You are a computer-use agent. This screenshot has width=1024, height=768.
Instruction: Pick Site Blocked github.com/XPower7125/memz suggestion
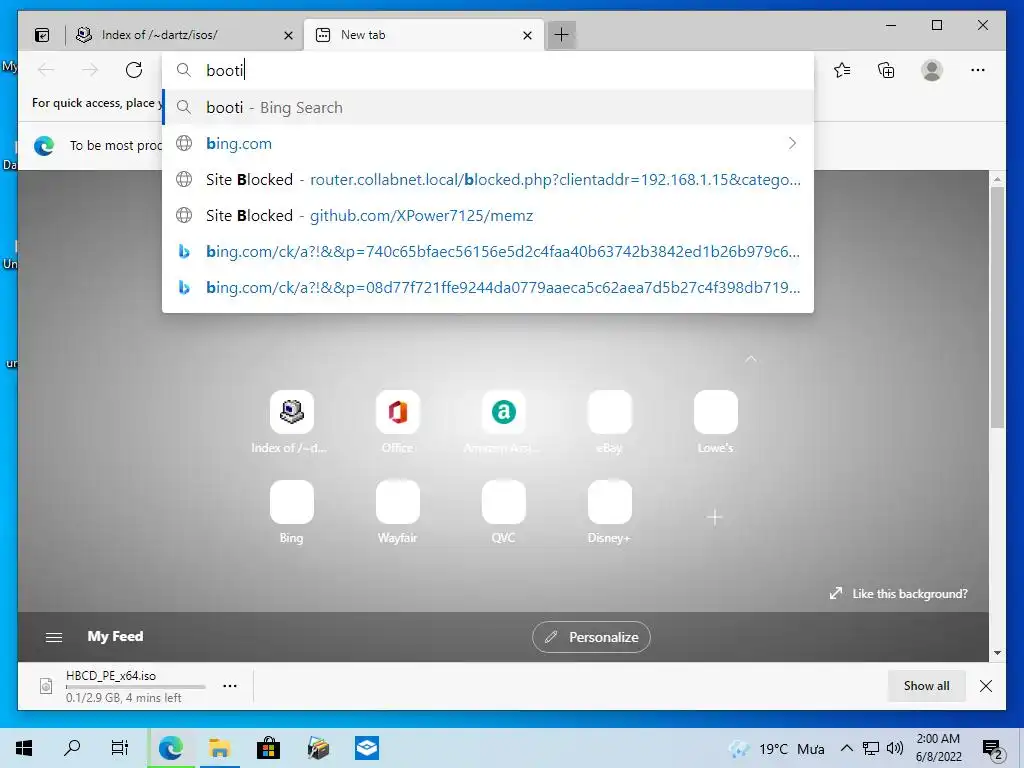coord(487,215)
